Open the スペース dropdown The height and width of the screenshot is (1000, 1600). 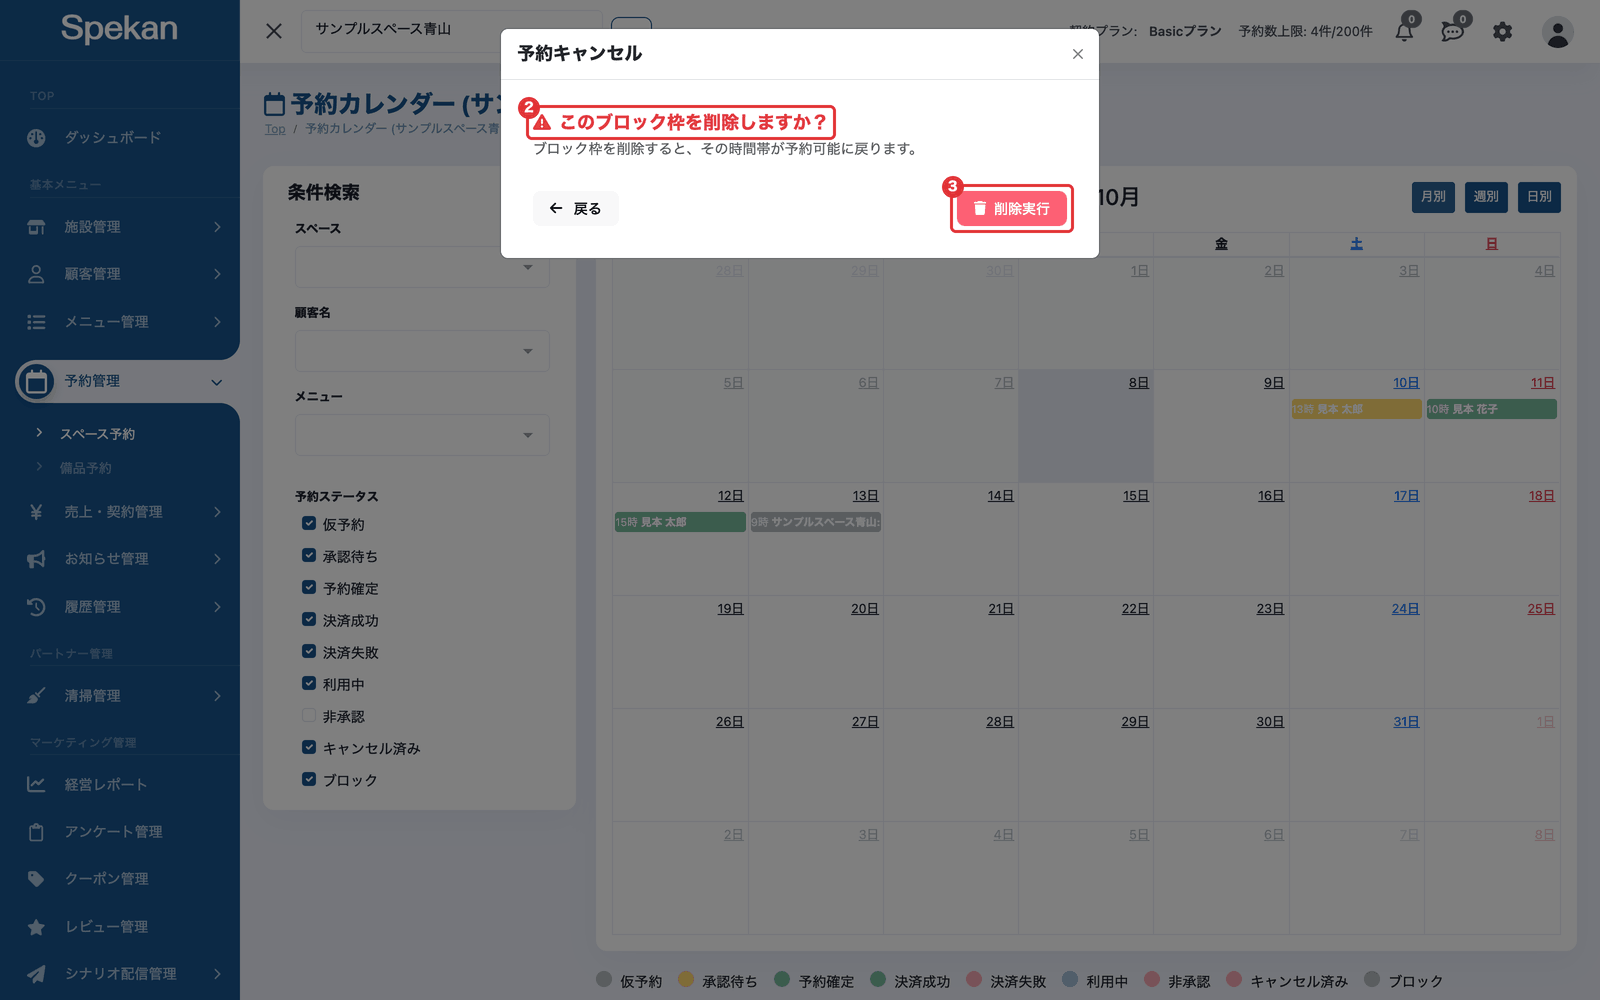(422, 267)
